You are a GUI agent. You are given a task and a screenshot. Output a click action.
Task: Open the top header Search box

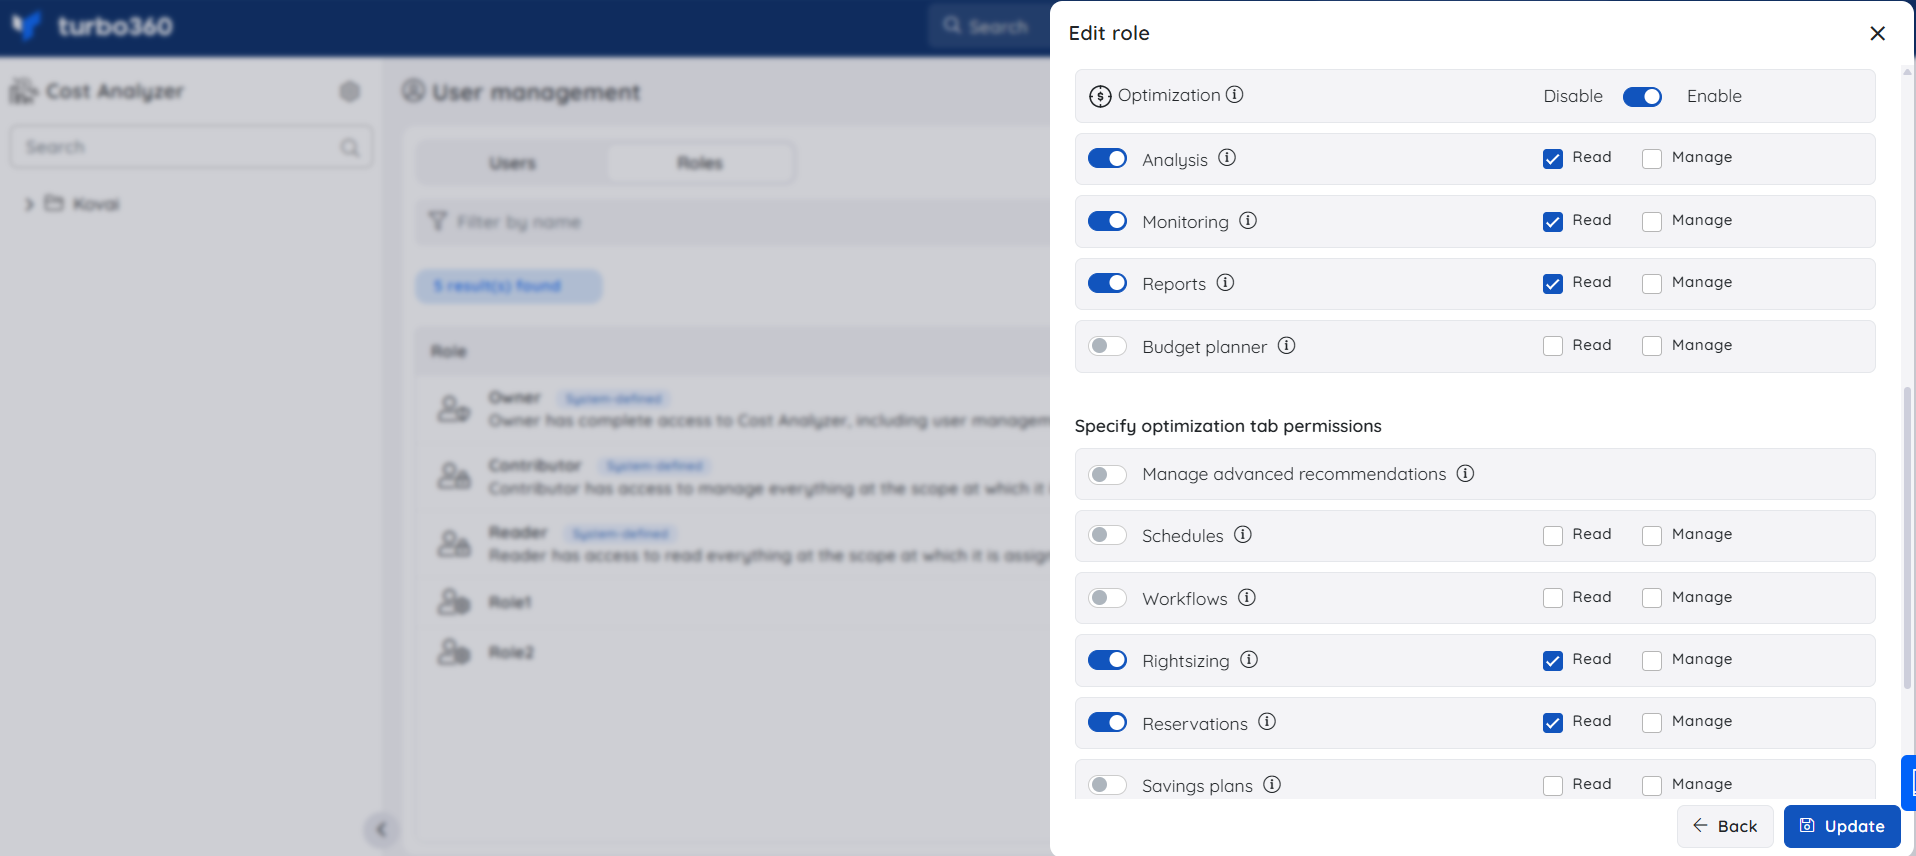[989, 26]
